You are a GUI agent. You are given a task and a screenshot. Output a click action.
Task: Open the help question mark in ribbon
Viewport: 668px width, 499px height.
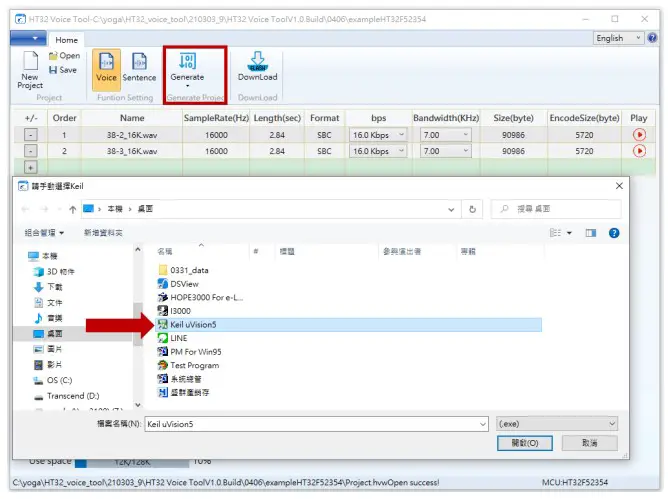point(652,38)
